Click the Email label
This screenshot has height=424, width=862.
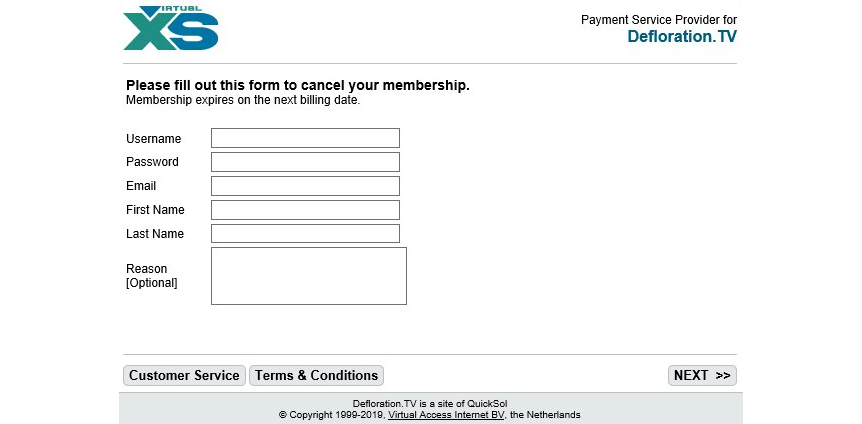pyautogui.click(x=141, y=186)
